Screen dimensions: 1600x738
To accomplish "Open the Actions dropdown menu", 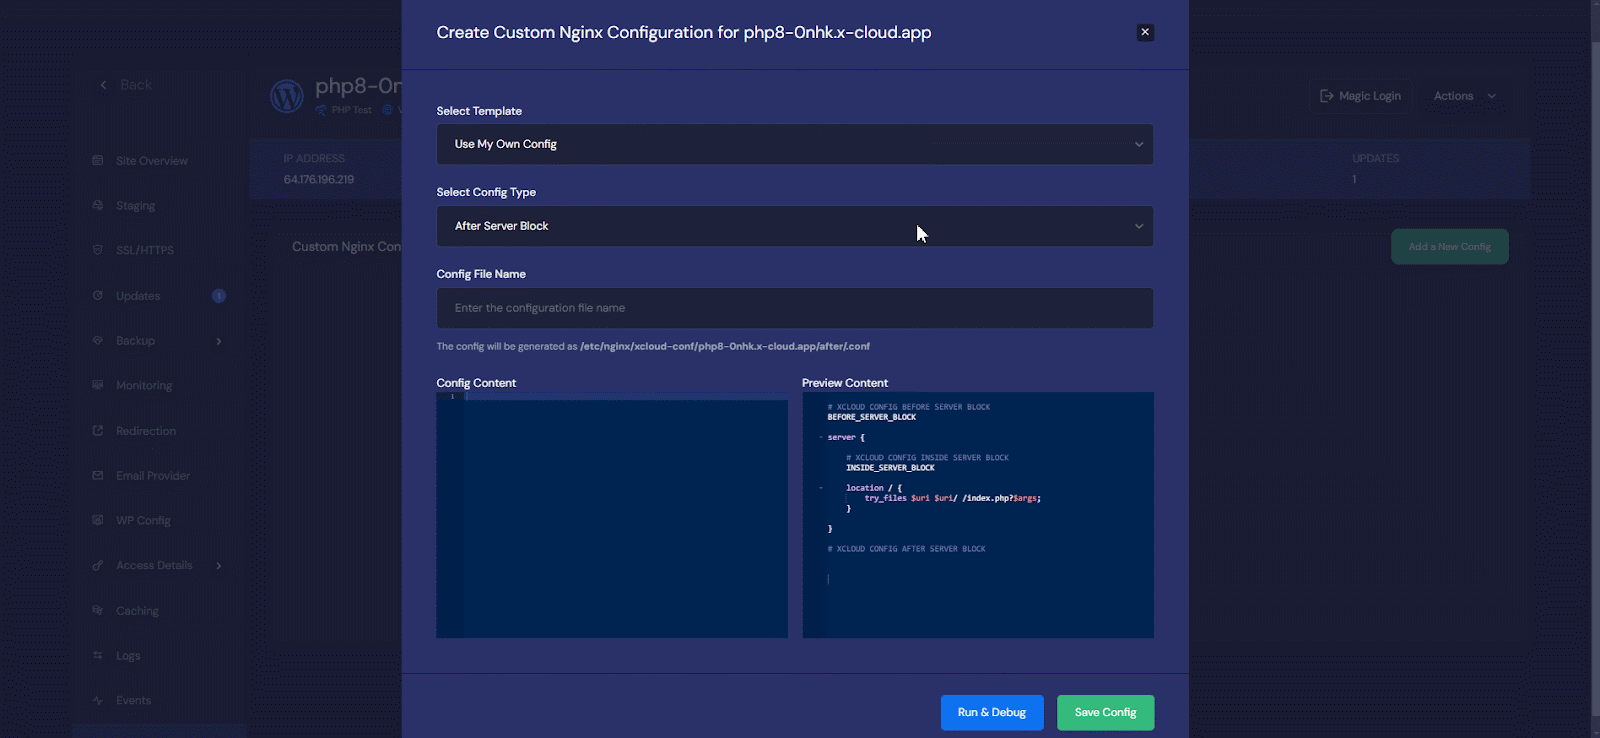I will [1465, 96].
